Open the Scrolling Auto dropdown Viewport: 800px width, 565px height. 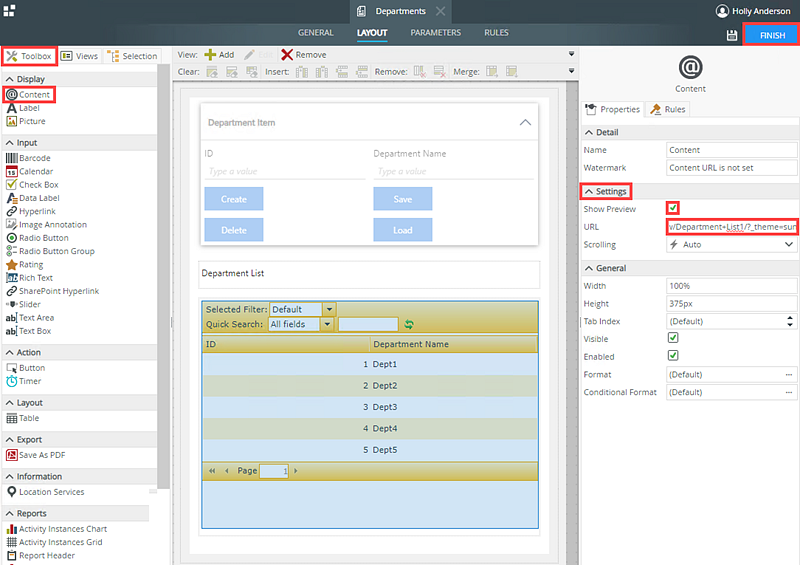pyautogui.click(x=731, y=244)
